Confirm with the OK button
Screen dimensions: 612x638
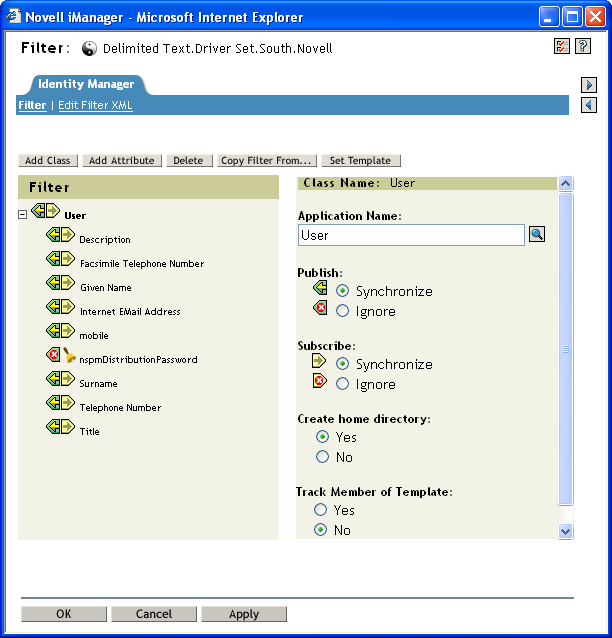coord(64,614)
